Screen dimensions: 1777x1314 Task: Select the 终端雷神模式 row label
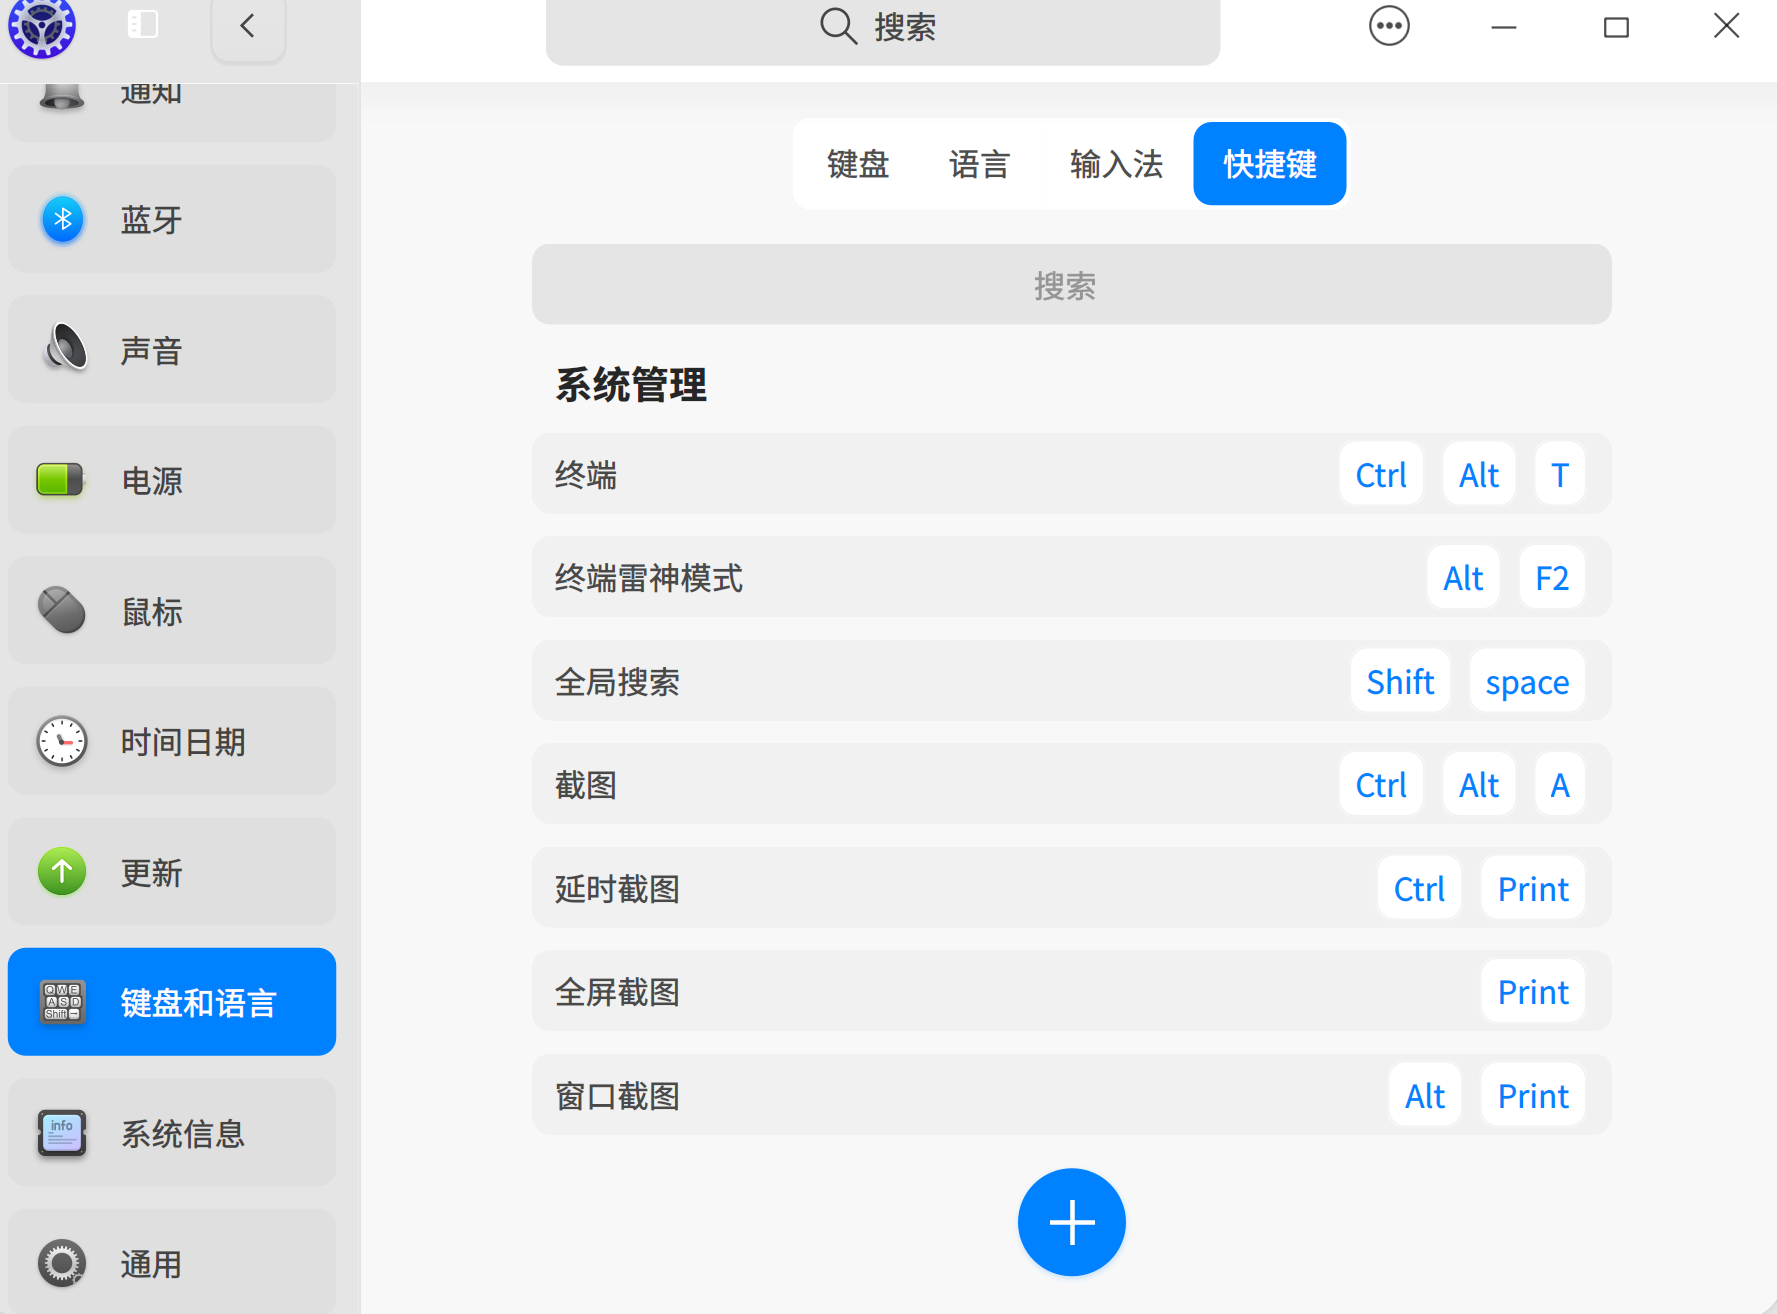649,578
